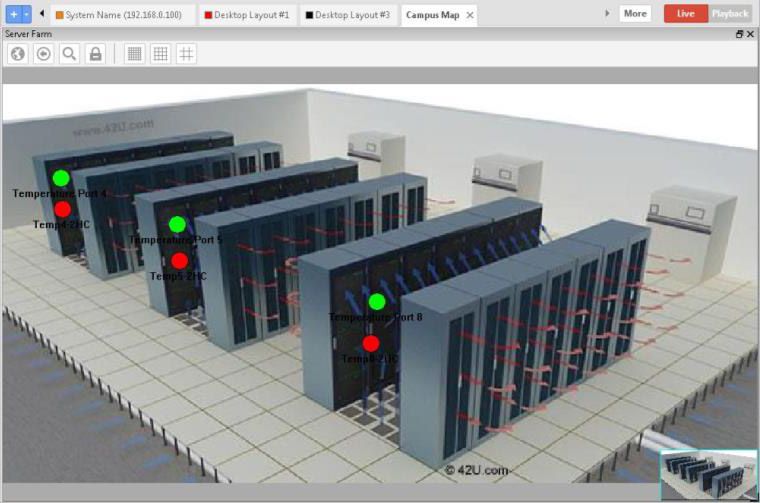Viewport: 760px width, 503px height.
Task: Toggle the padlock lock icon
Action: tap(95, 54)
